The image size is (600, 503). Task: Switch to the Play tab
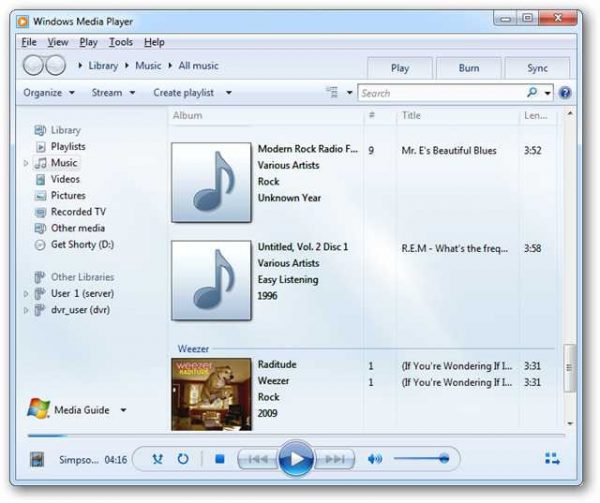(x=400, y=68)
